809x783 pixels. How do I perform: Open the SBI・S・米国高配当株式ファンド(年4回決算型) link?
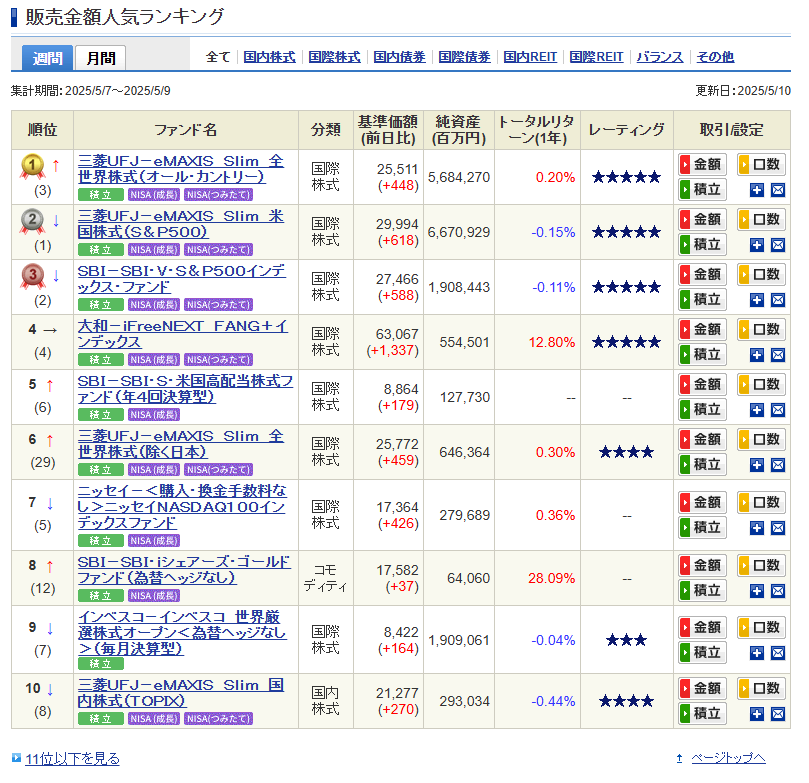pos(185,389)
